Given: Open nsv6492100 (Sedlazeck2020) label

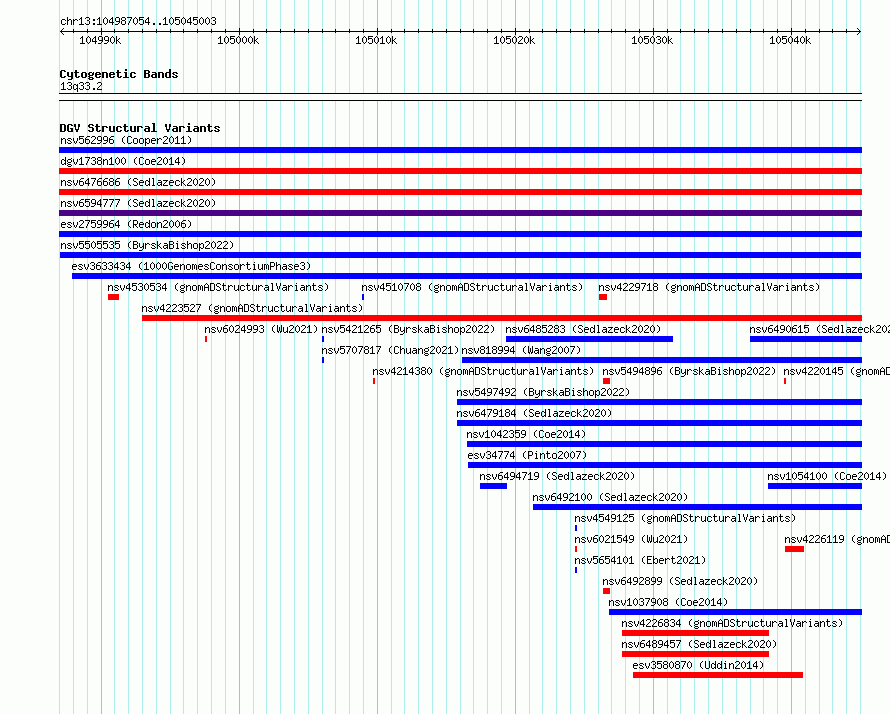Looking at the screenshot, I should [x=610, y=497].
